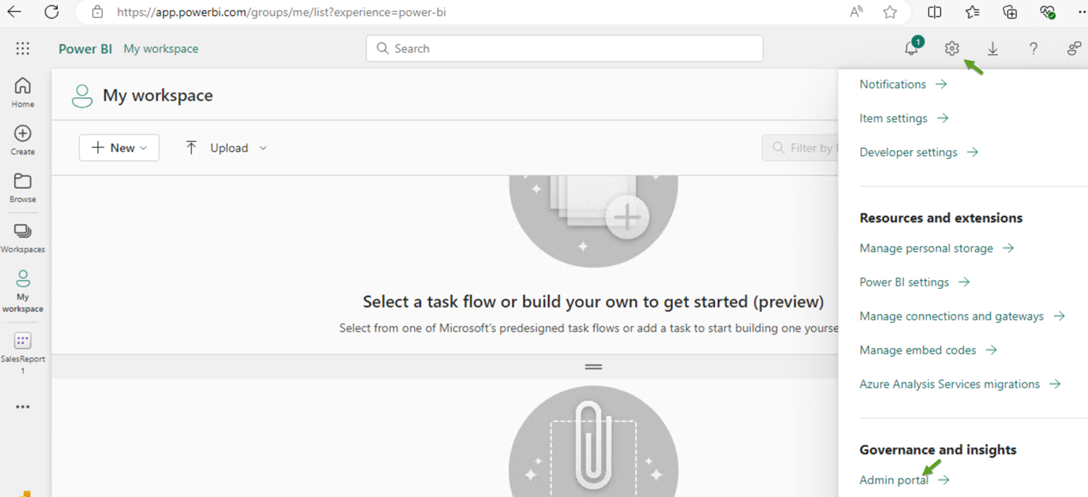Click the Filter by keyword field

tap(801, 148)
